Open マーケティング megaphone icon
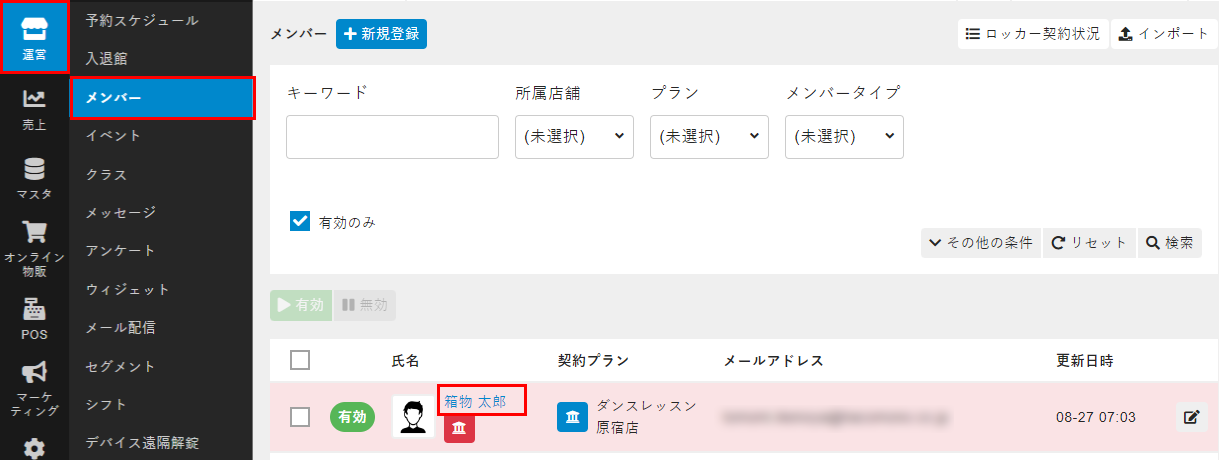Viewport: 1219px width, 460px height. [x=34, y=373]
